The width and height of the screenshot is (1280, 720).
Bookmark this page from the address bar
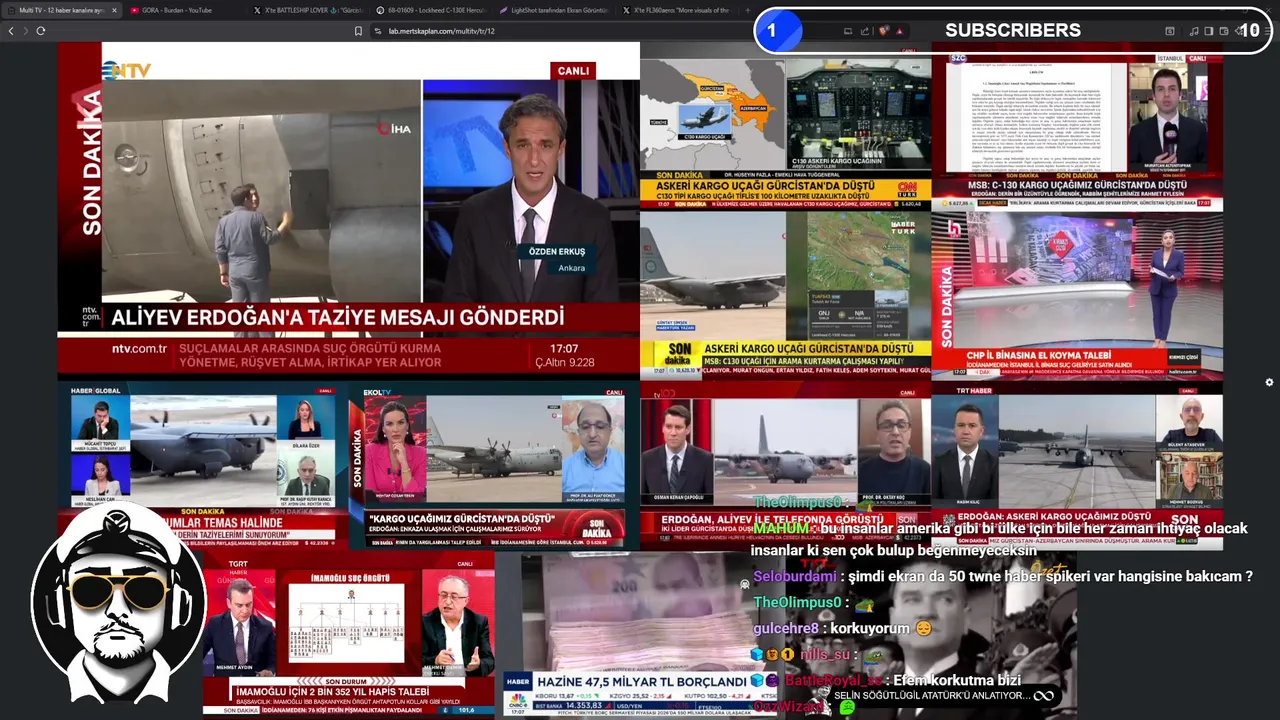(x=358, y=31)
